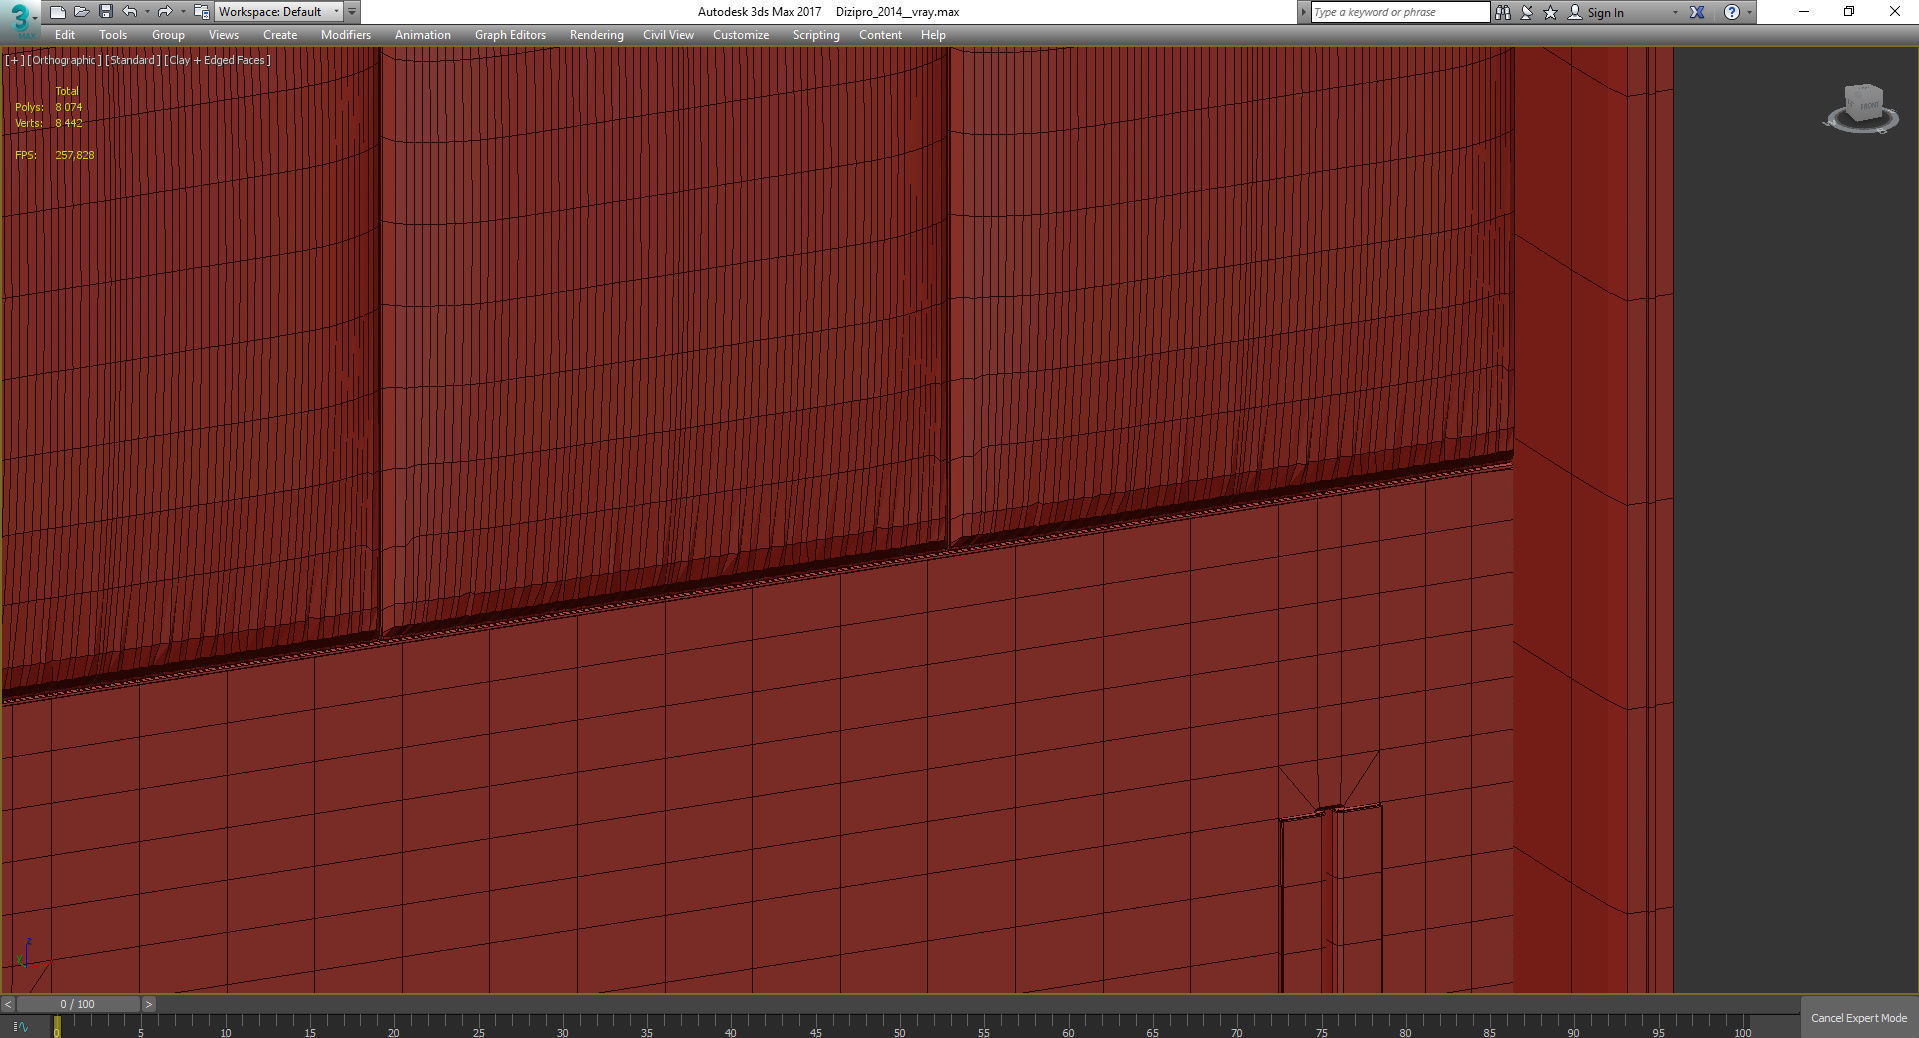Open the Rendering menu
Screen dimensions: 1919x1038
597,35
